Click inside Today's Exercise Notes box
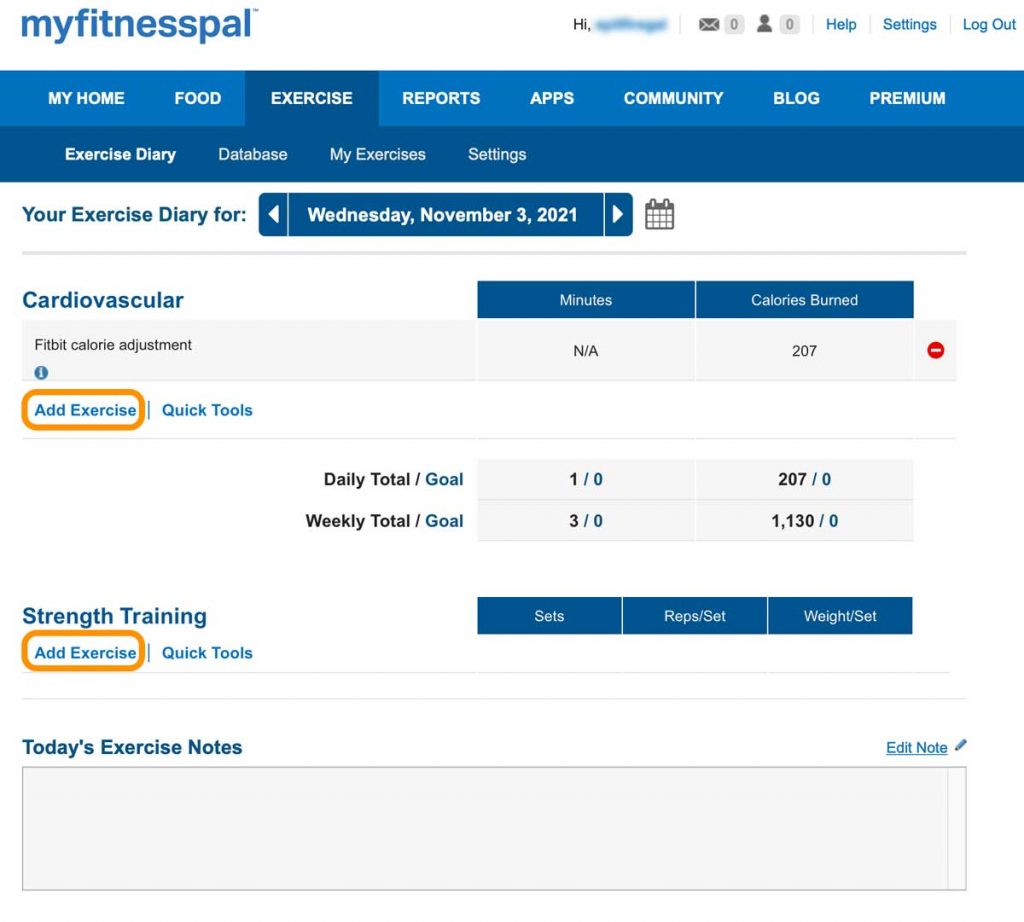The image size is (1024, 922). (x=485, y=828)
